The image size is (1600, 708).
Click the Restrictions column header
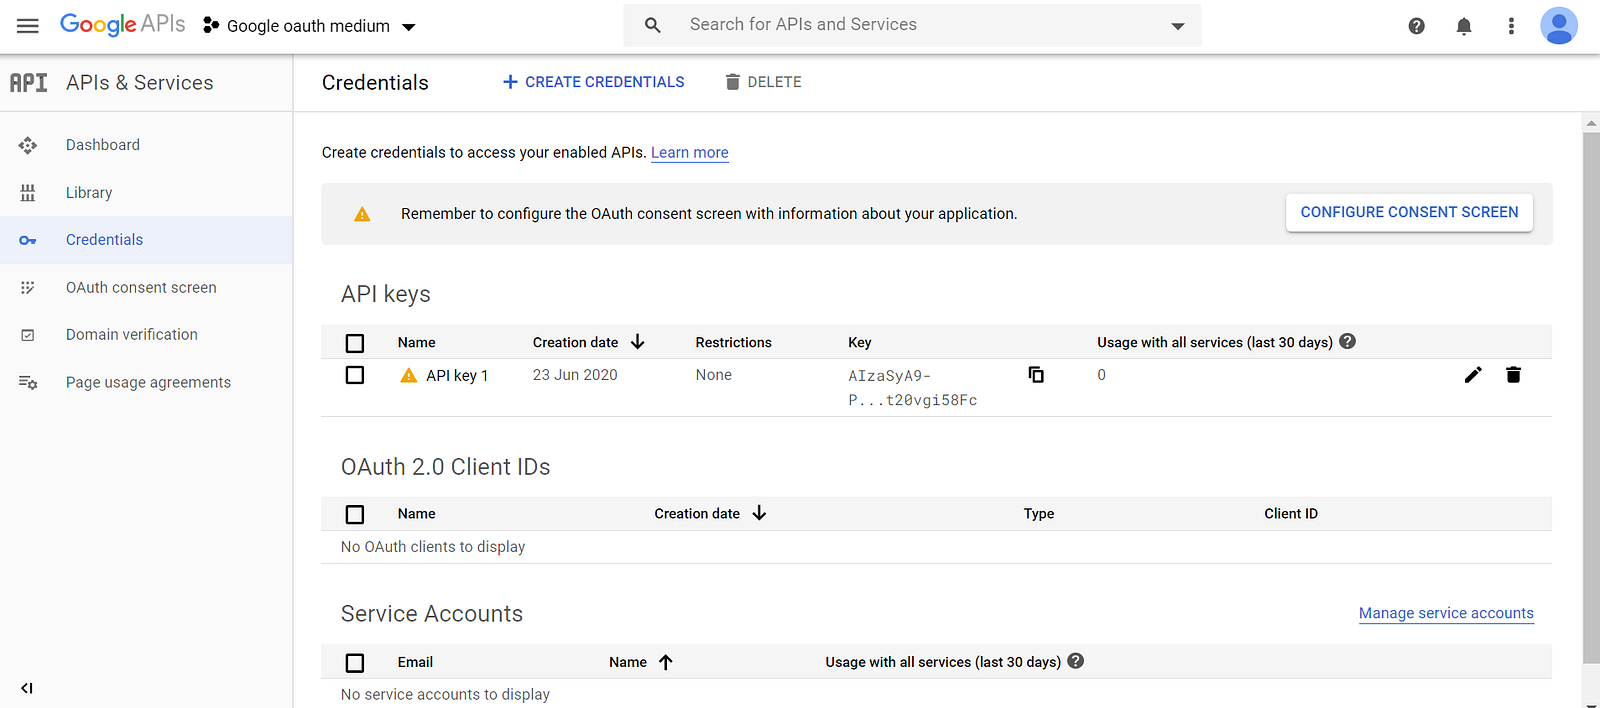pyautogui.click(x=734, y=342)
